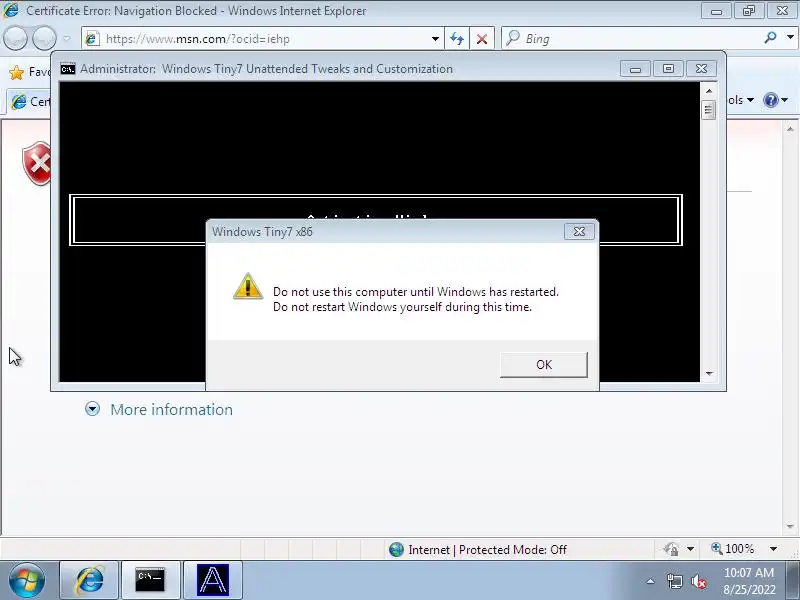The width and height of the screenshot is (800, 600).
Task: Close the Windows Tiny7 x86 warning dialog
Action: (x=579, y=232)
